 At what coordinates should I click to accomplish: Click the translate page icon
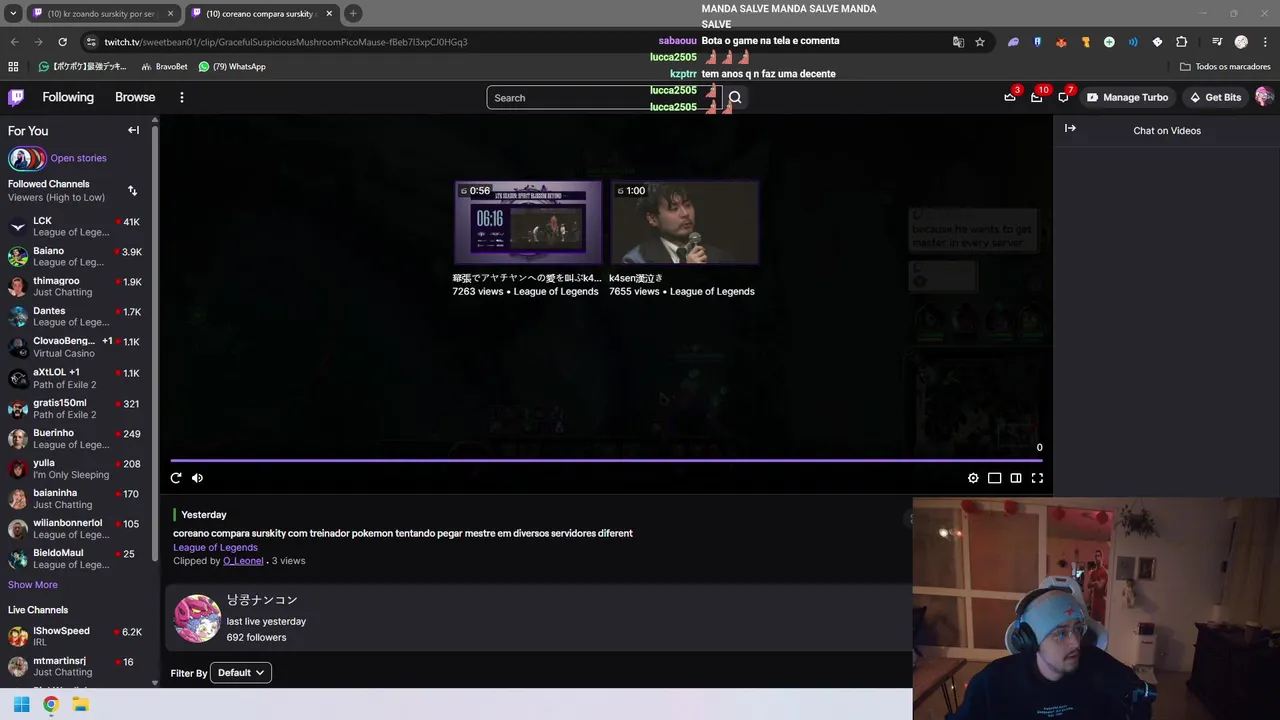click(958, 42)
